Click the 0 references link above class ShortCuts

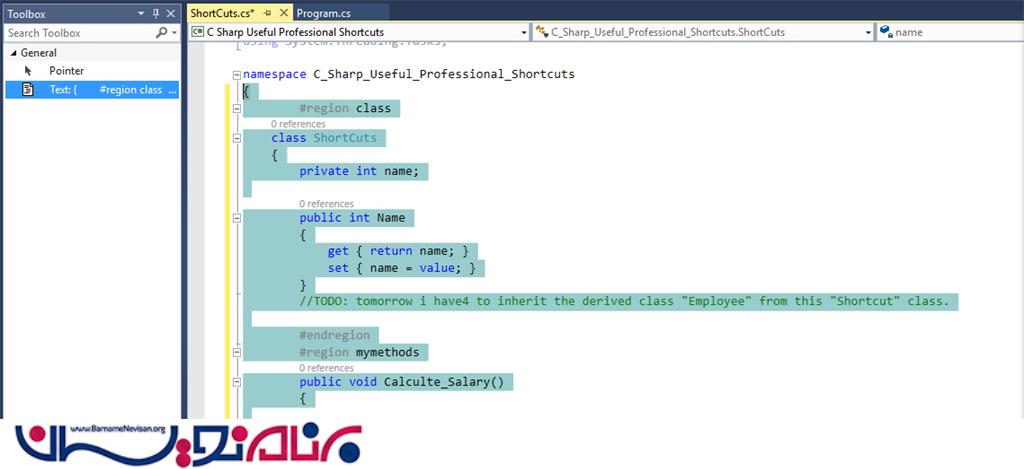[x=298, y=124]
